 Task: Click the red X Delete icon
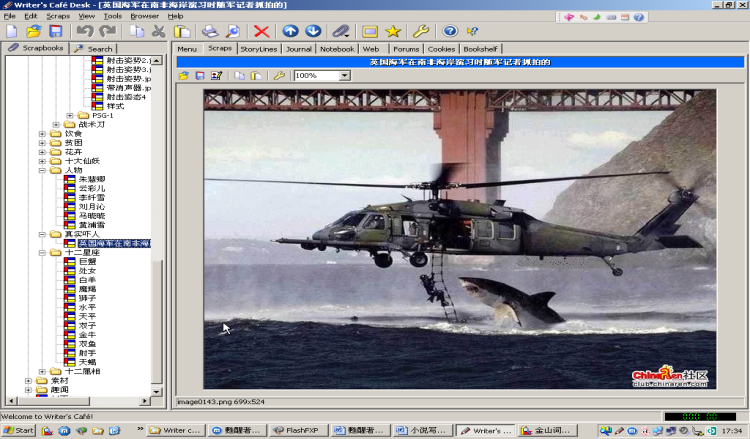tap(261, 32)
